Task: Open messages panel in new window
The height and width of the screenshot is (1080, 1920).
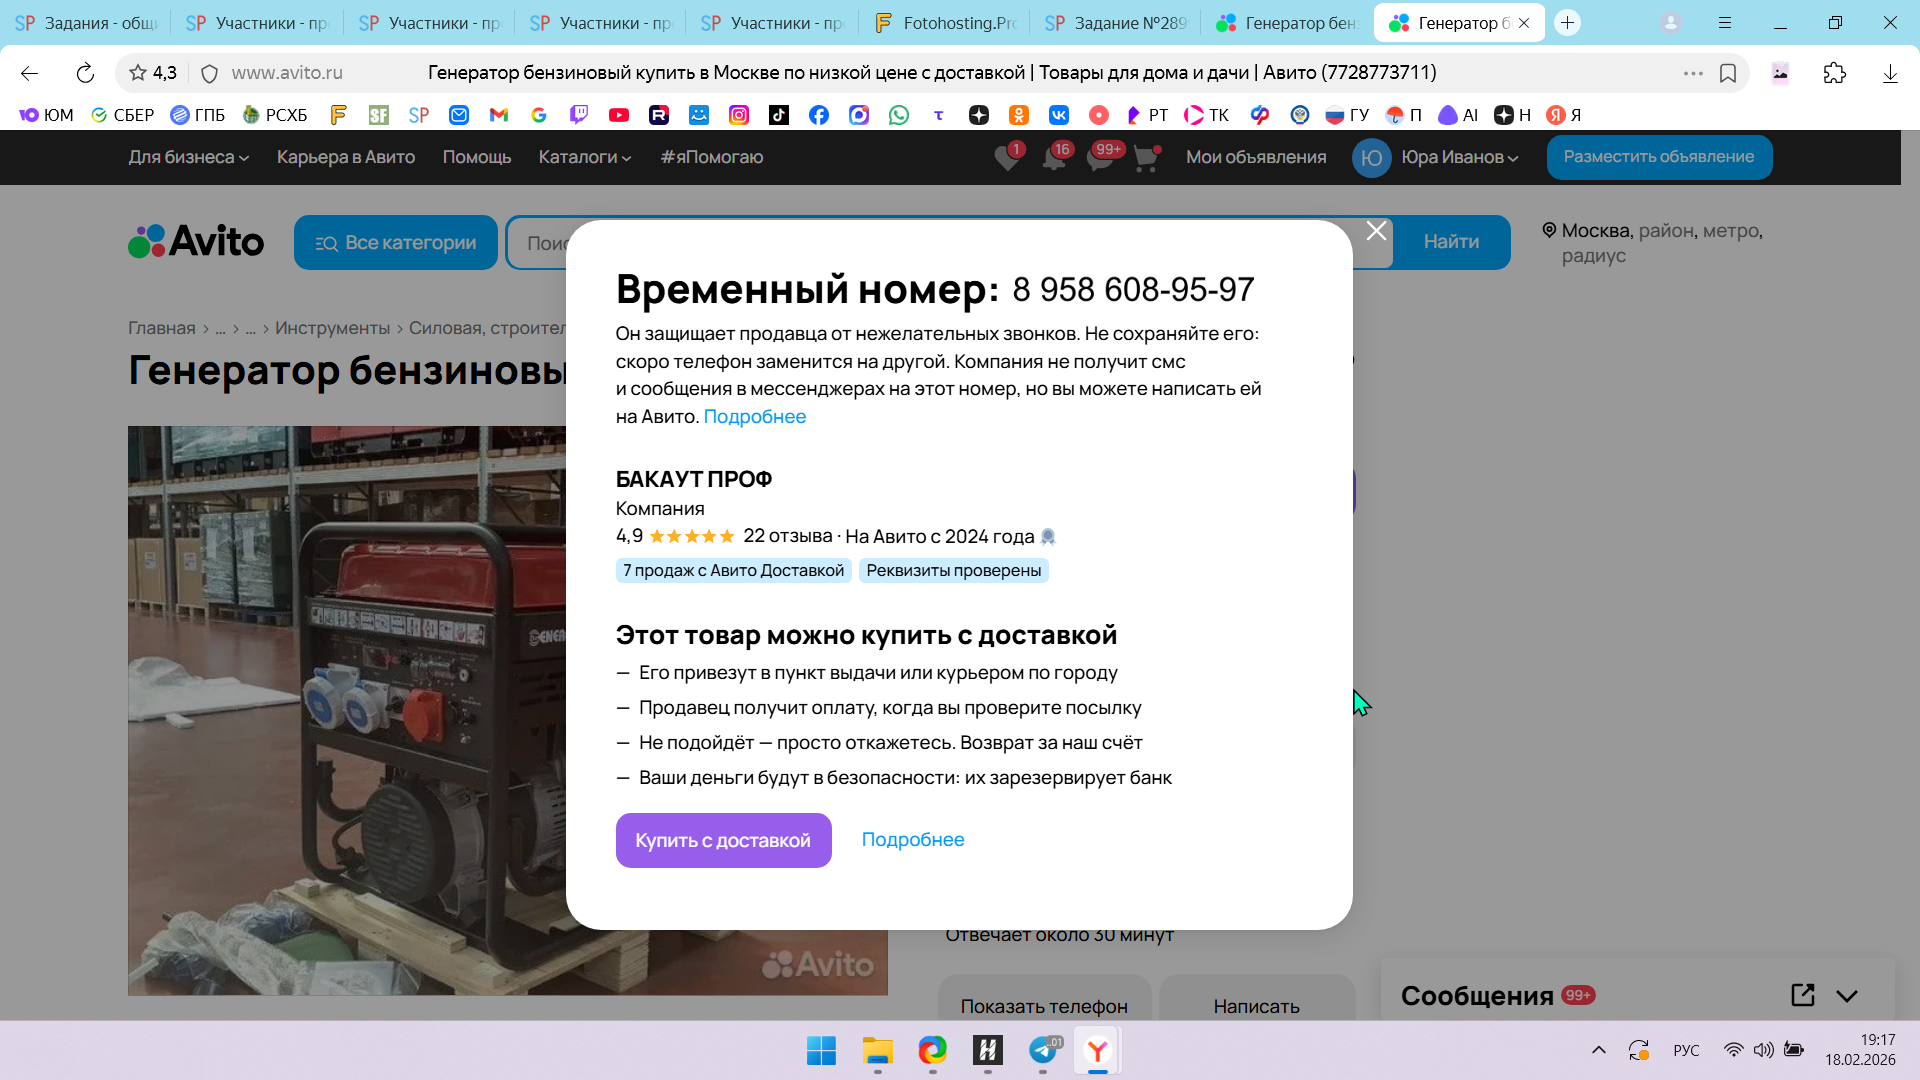Action: (1802, 995)
